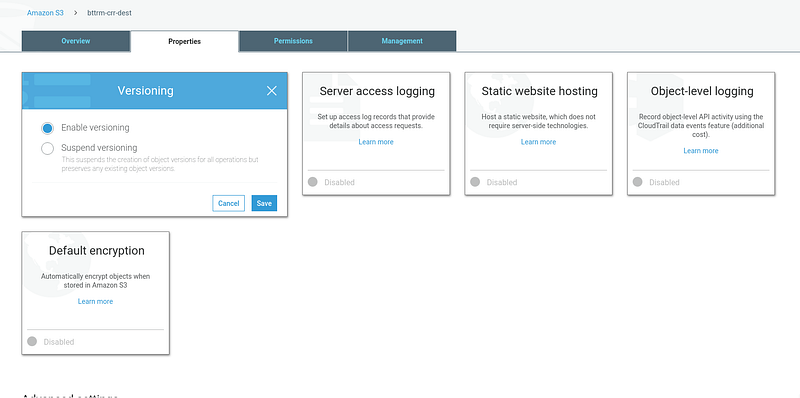Click the Server access logging Disabled status icon
This screenshot has height=398, width=800.
[x=313, y=182]
